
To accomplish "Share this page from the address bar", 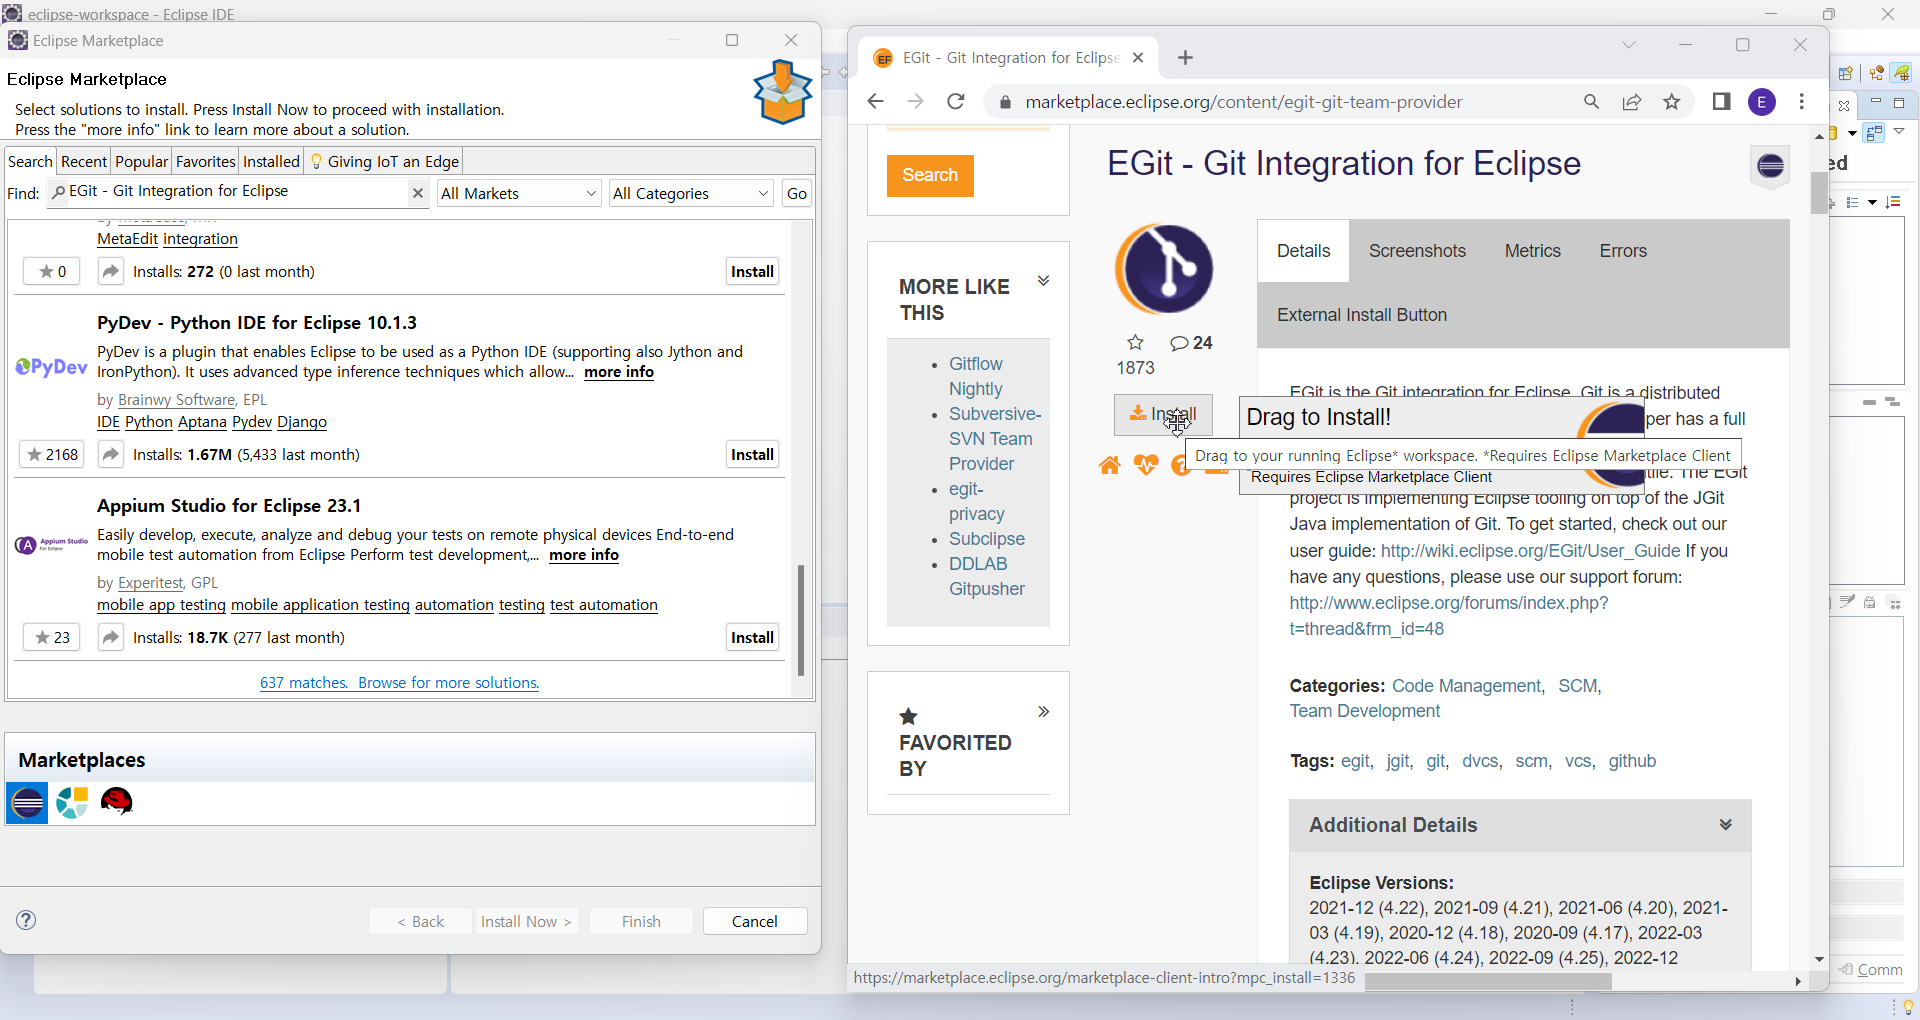I will point(1632,102).
